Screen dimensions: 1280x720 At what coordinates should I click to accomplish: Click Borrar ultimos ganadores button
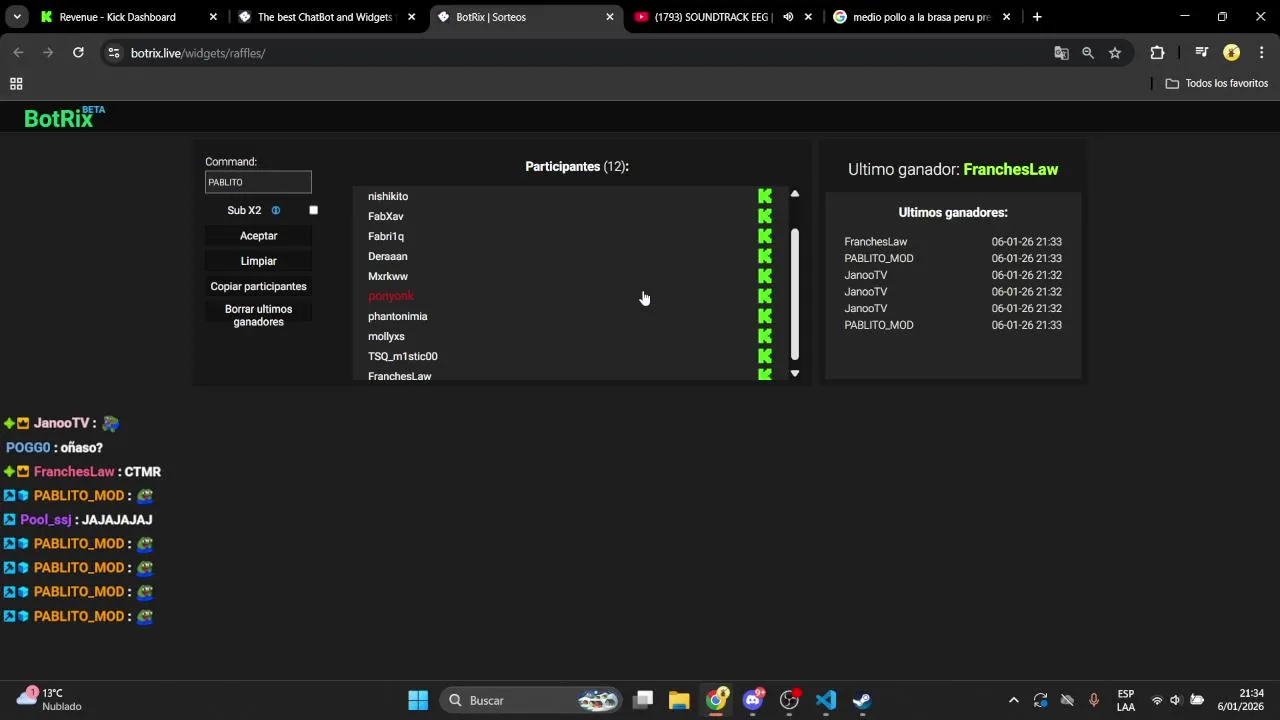click(258, 315)
